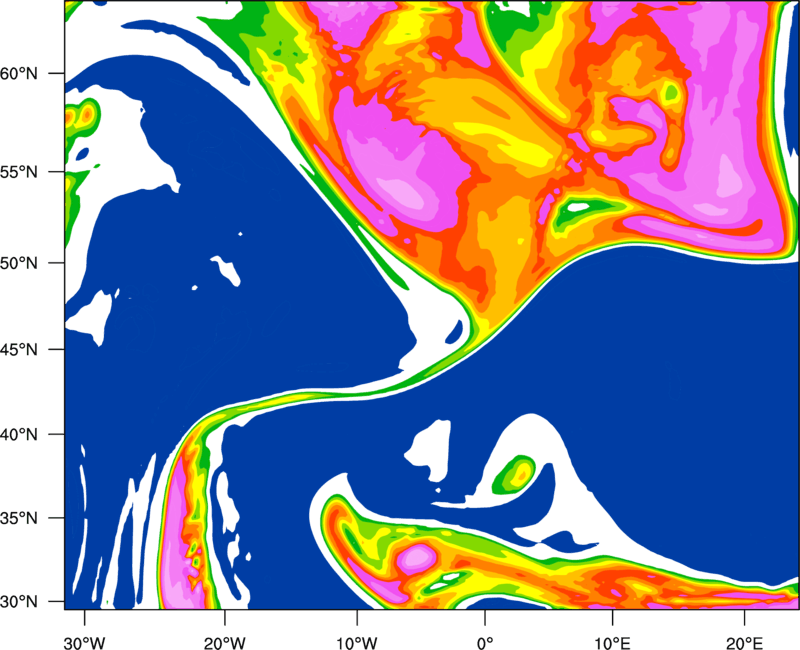This screenshot has height=650, width=800.
Task: Click the 35°N latitude axis label
Action: [x=19, y=518]
